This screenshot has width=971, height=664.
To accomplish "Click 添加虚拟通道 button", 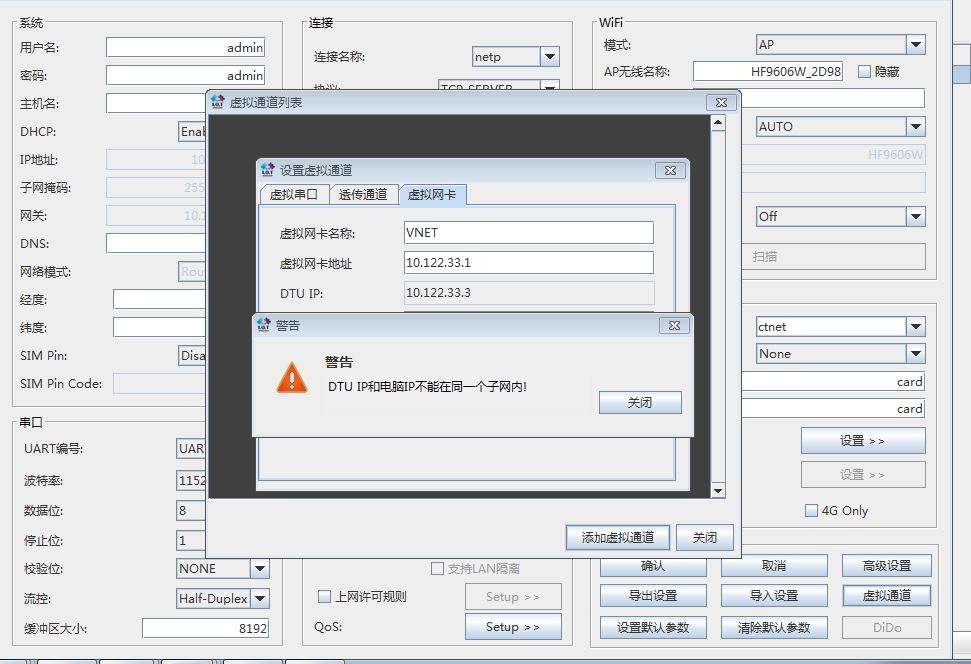I will [x=617, y=537].
